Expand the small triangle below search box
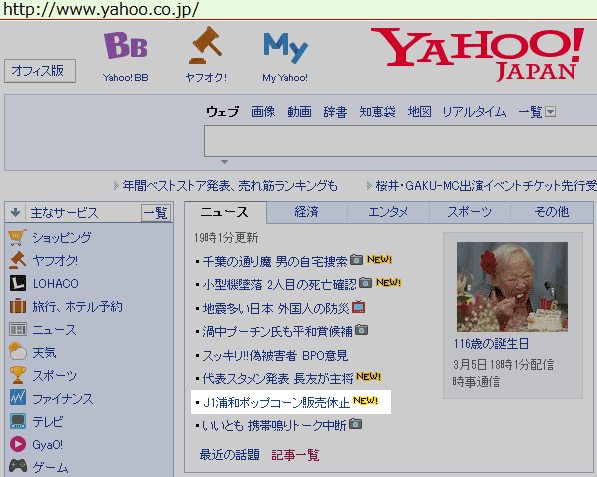 (225, 162)
